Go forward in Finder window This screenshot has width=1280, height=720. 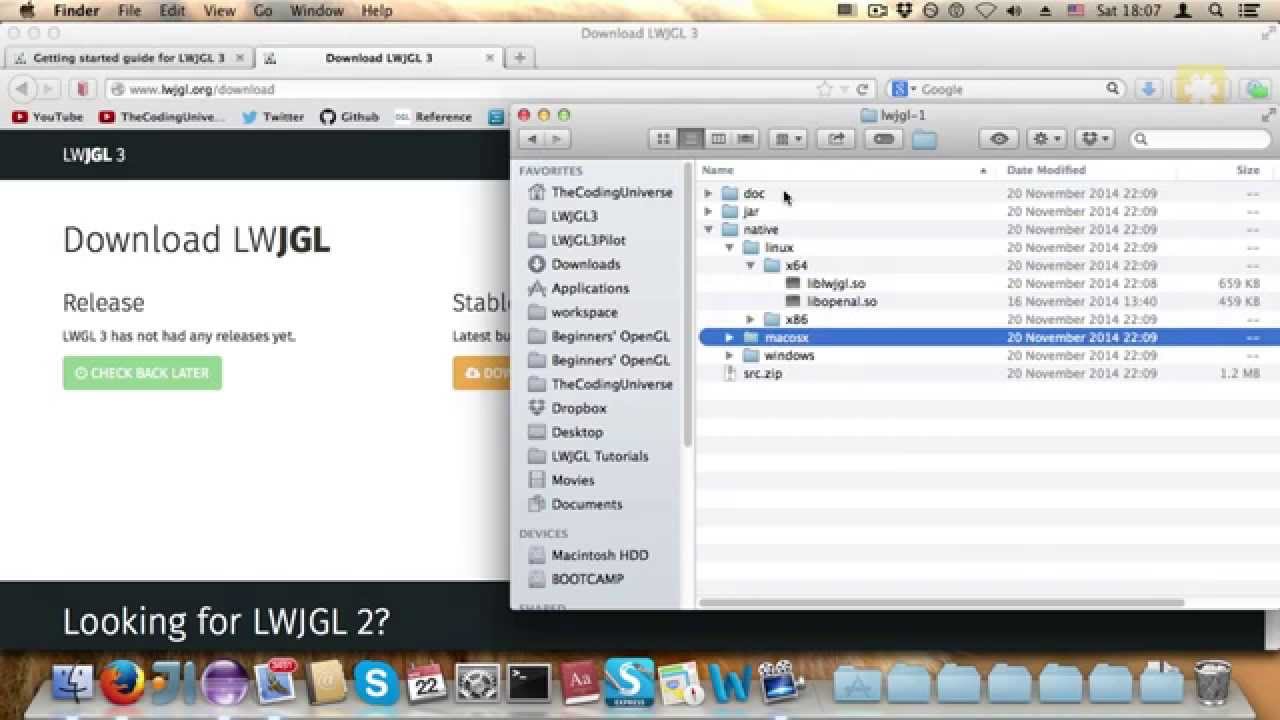click(x=558, y=139)
